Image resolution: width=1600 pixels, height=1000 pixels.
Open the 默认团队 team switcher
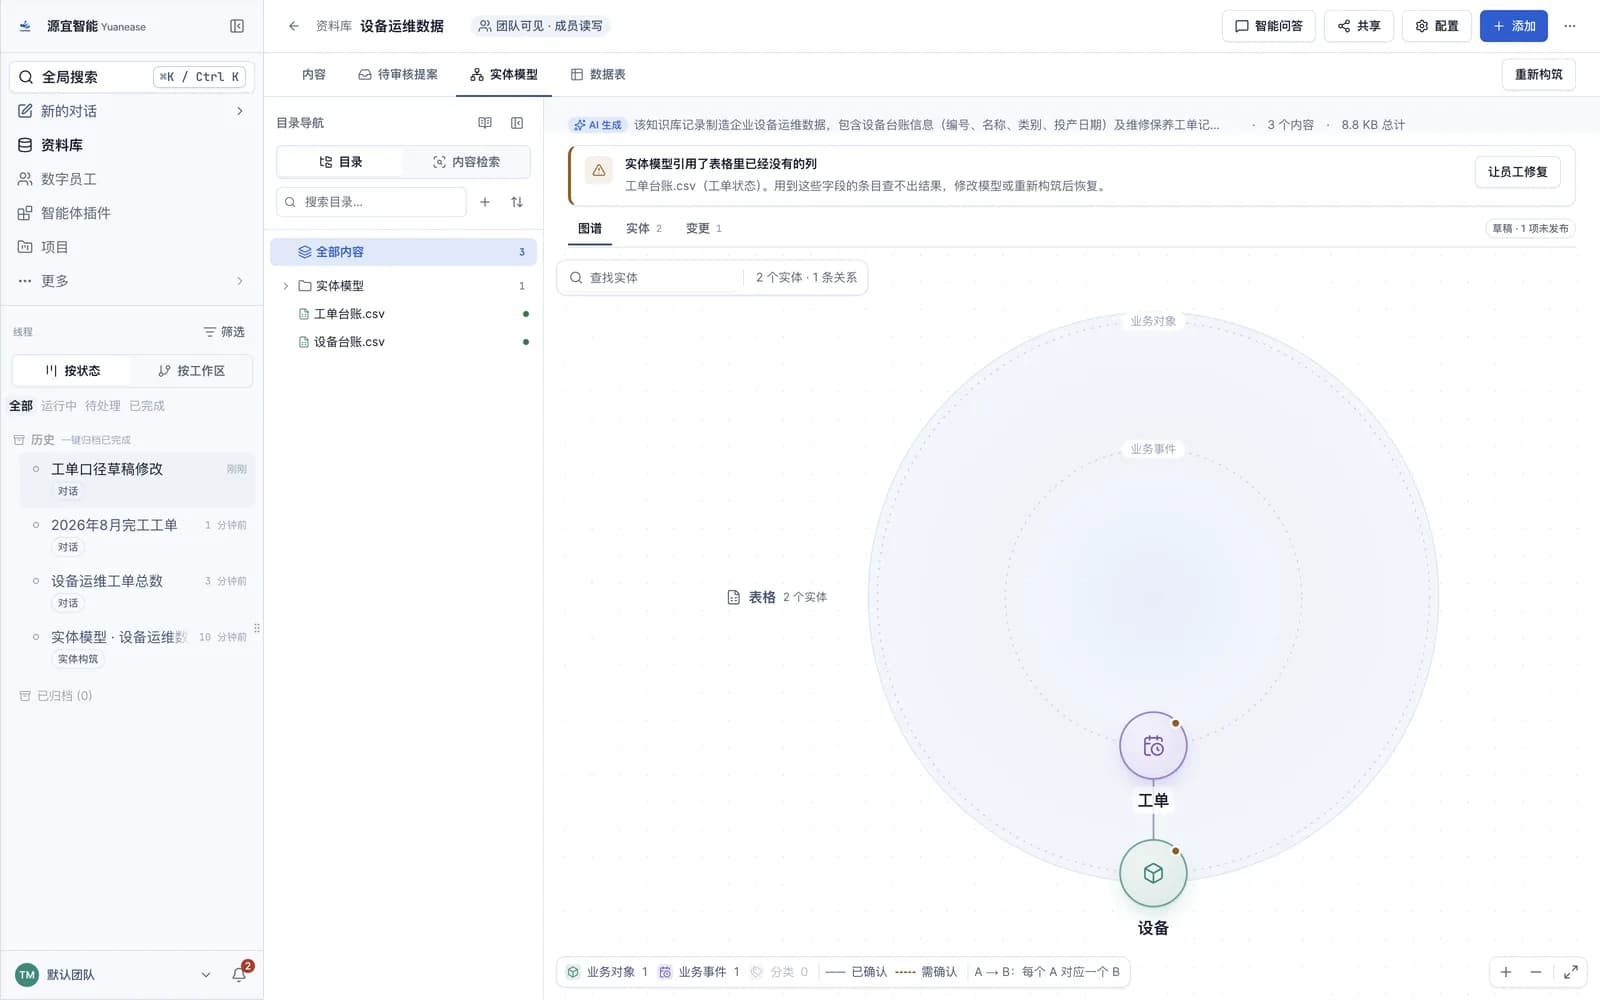113,974
